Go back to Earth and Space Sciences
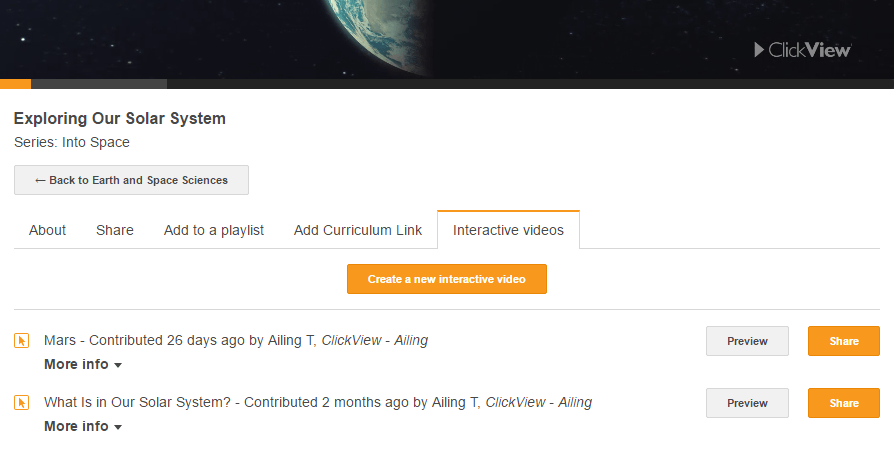 [x=131, y=180]
